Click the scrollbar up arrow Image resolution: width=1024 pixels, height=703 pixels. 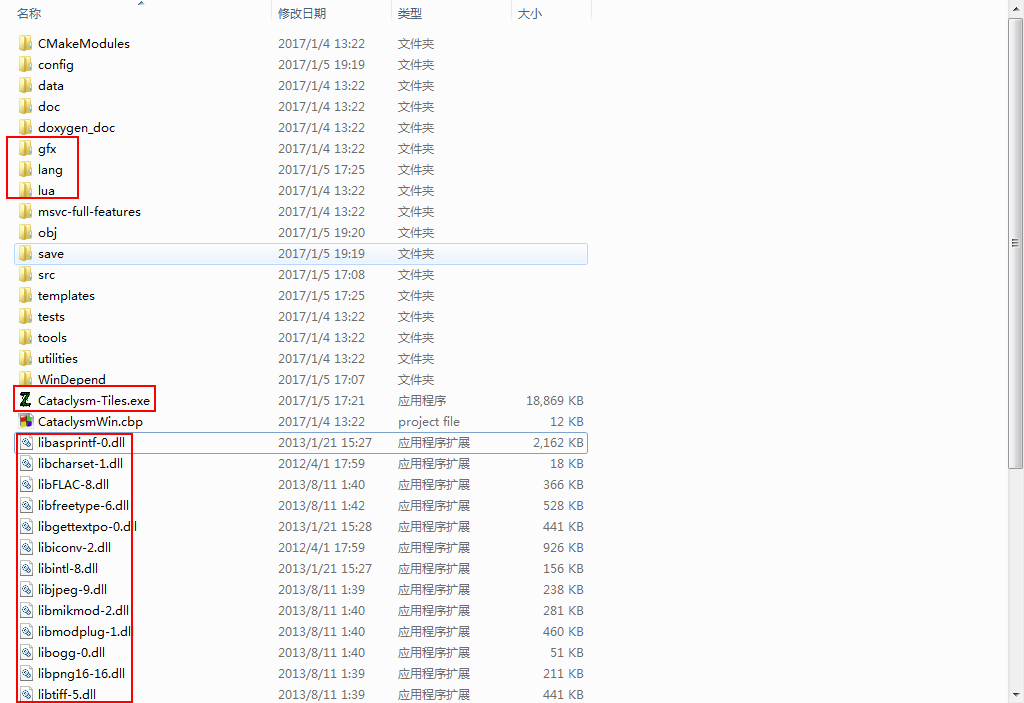pos(1015,8)
